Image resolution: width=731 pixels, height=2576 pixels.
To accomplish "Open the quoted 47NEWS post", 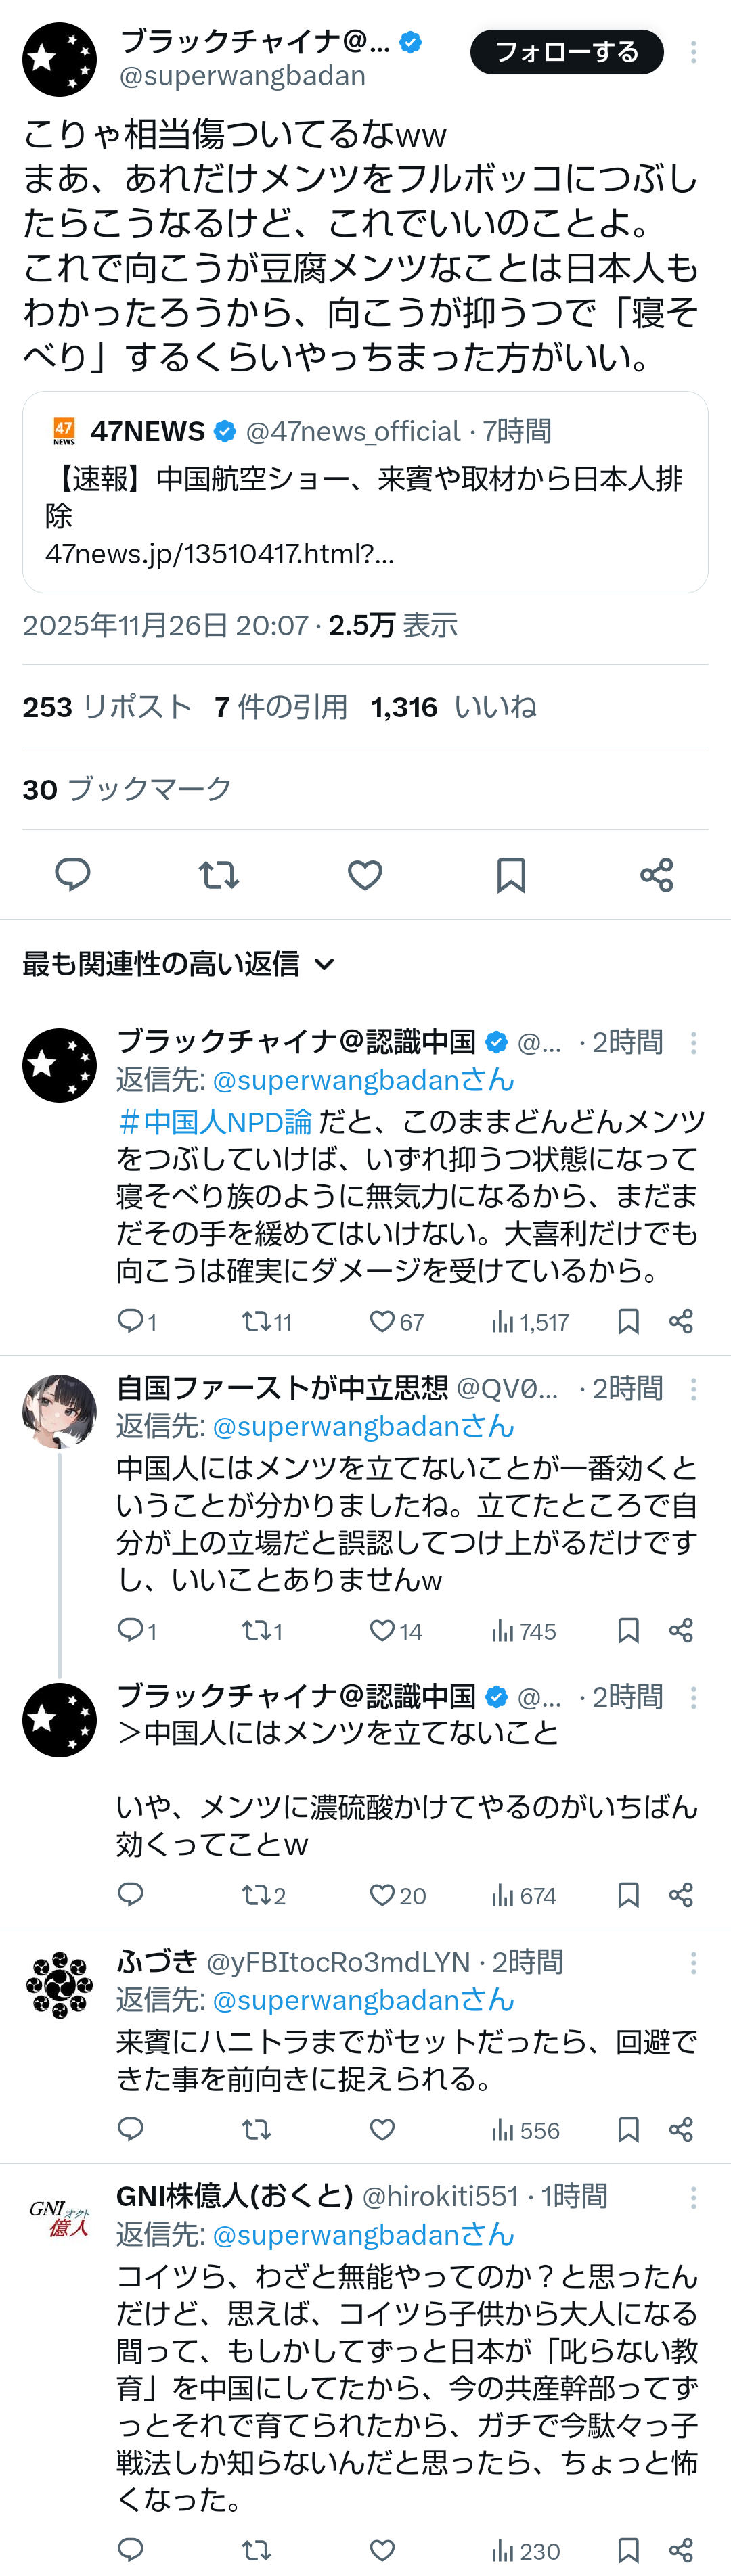I will click(x=365, y=492).
